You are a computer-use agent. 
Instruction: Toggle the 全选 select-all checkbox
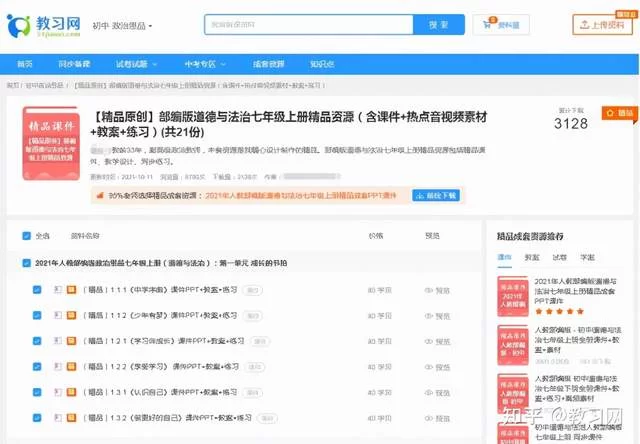[26, 237]
